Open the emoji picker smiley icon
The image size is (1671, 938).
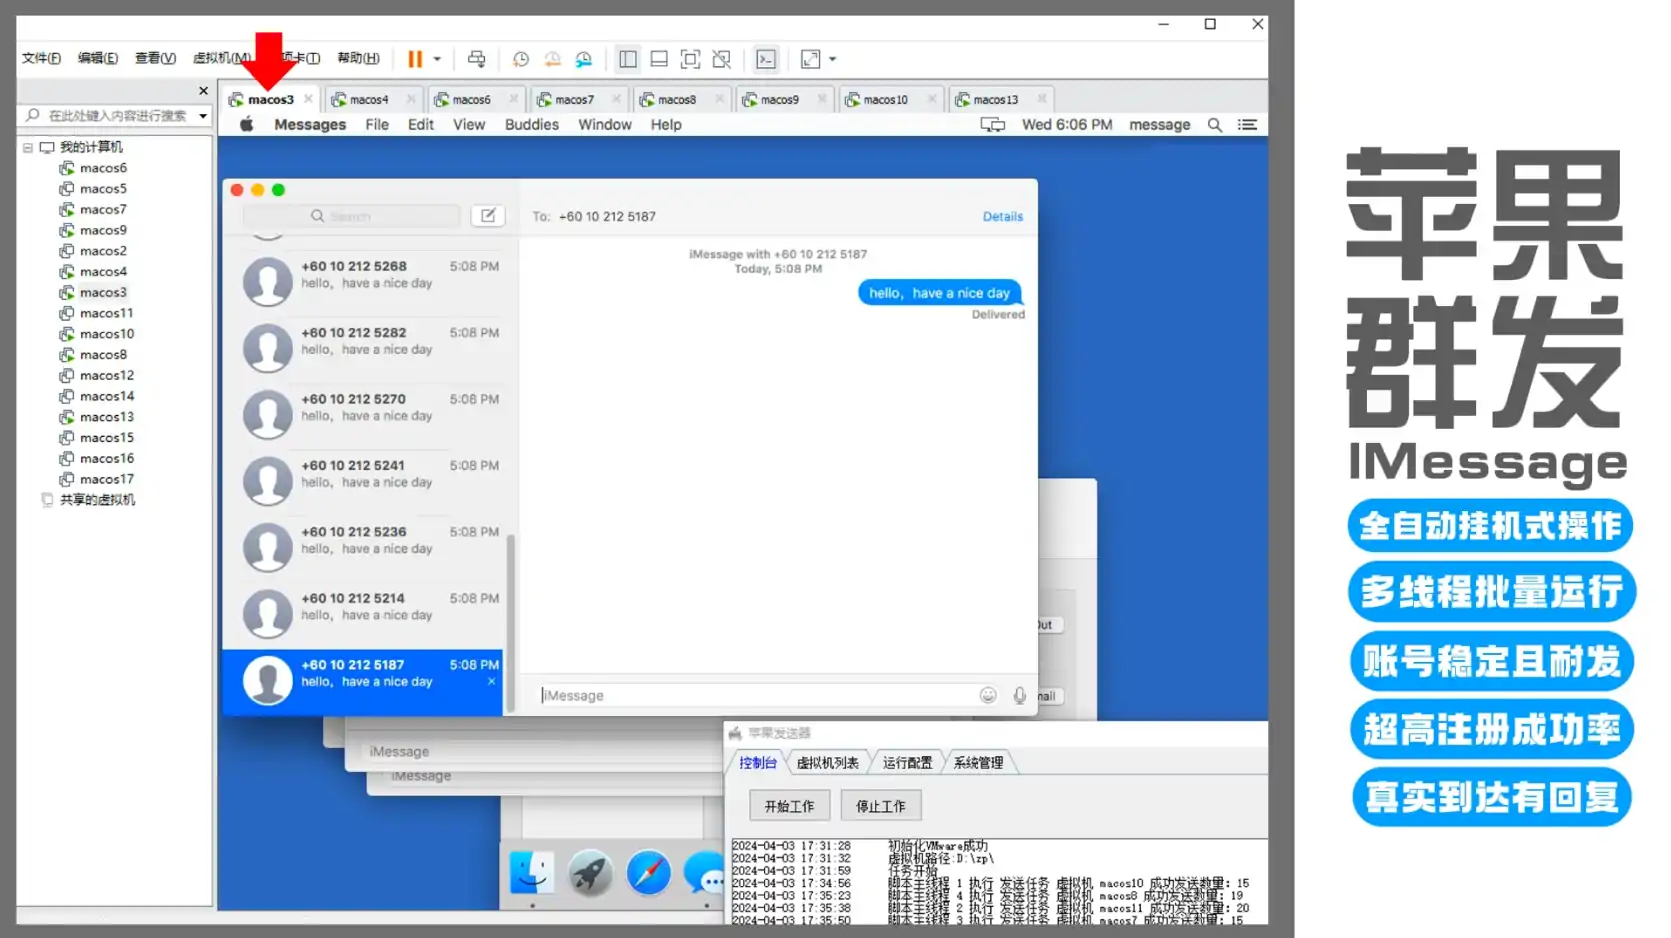click(988, 695)
